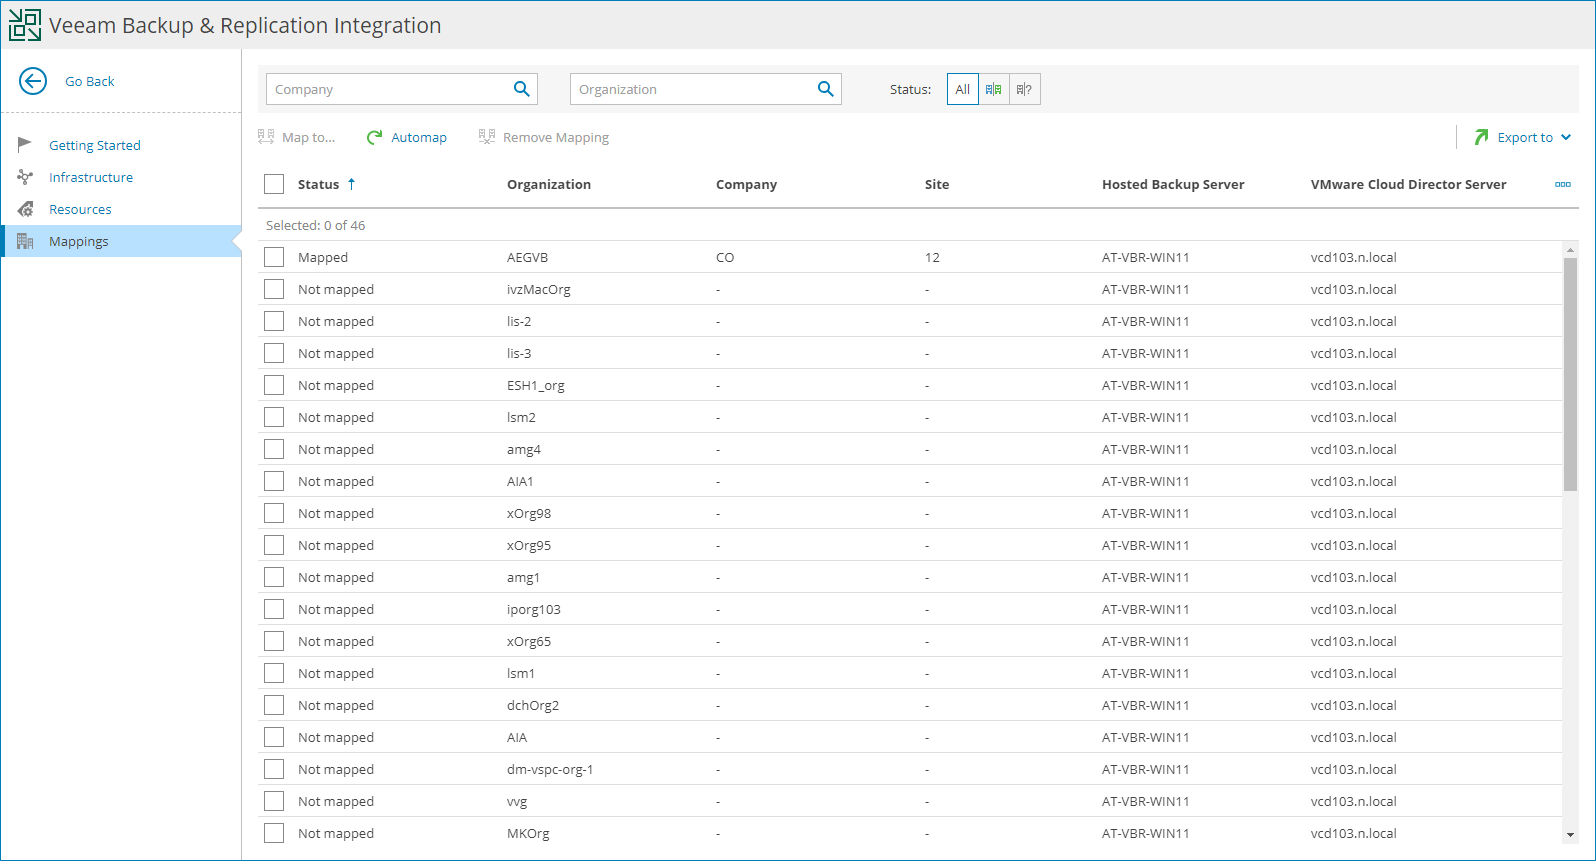Check the ESH1_org row checkbox
The height and width of the screenshot is (861, 1596).
pos(274,385)
